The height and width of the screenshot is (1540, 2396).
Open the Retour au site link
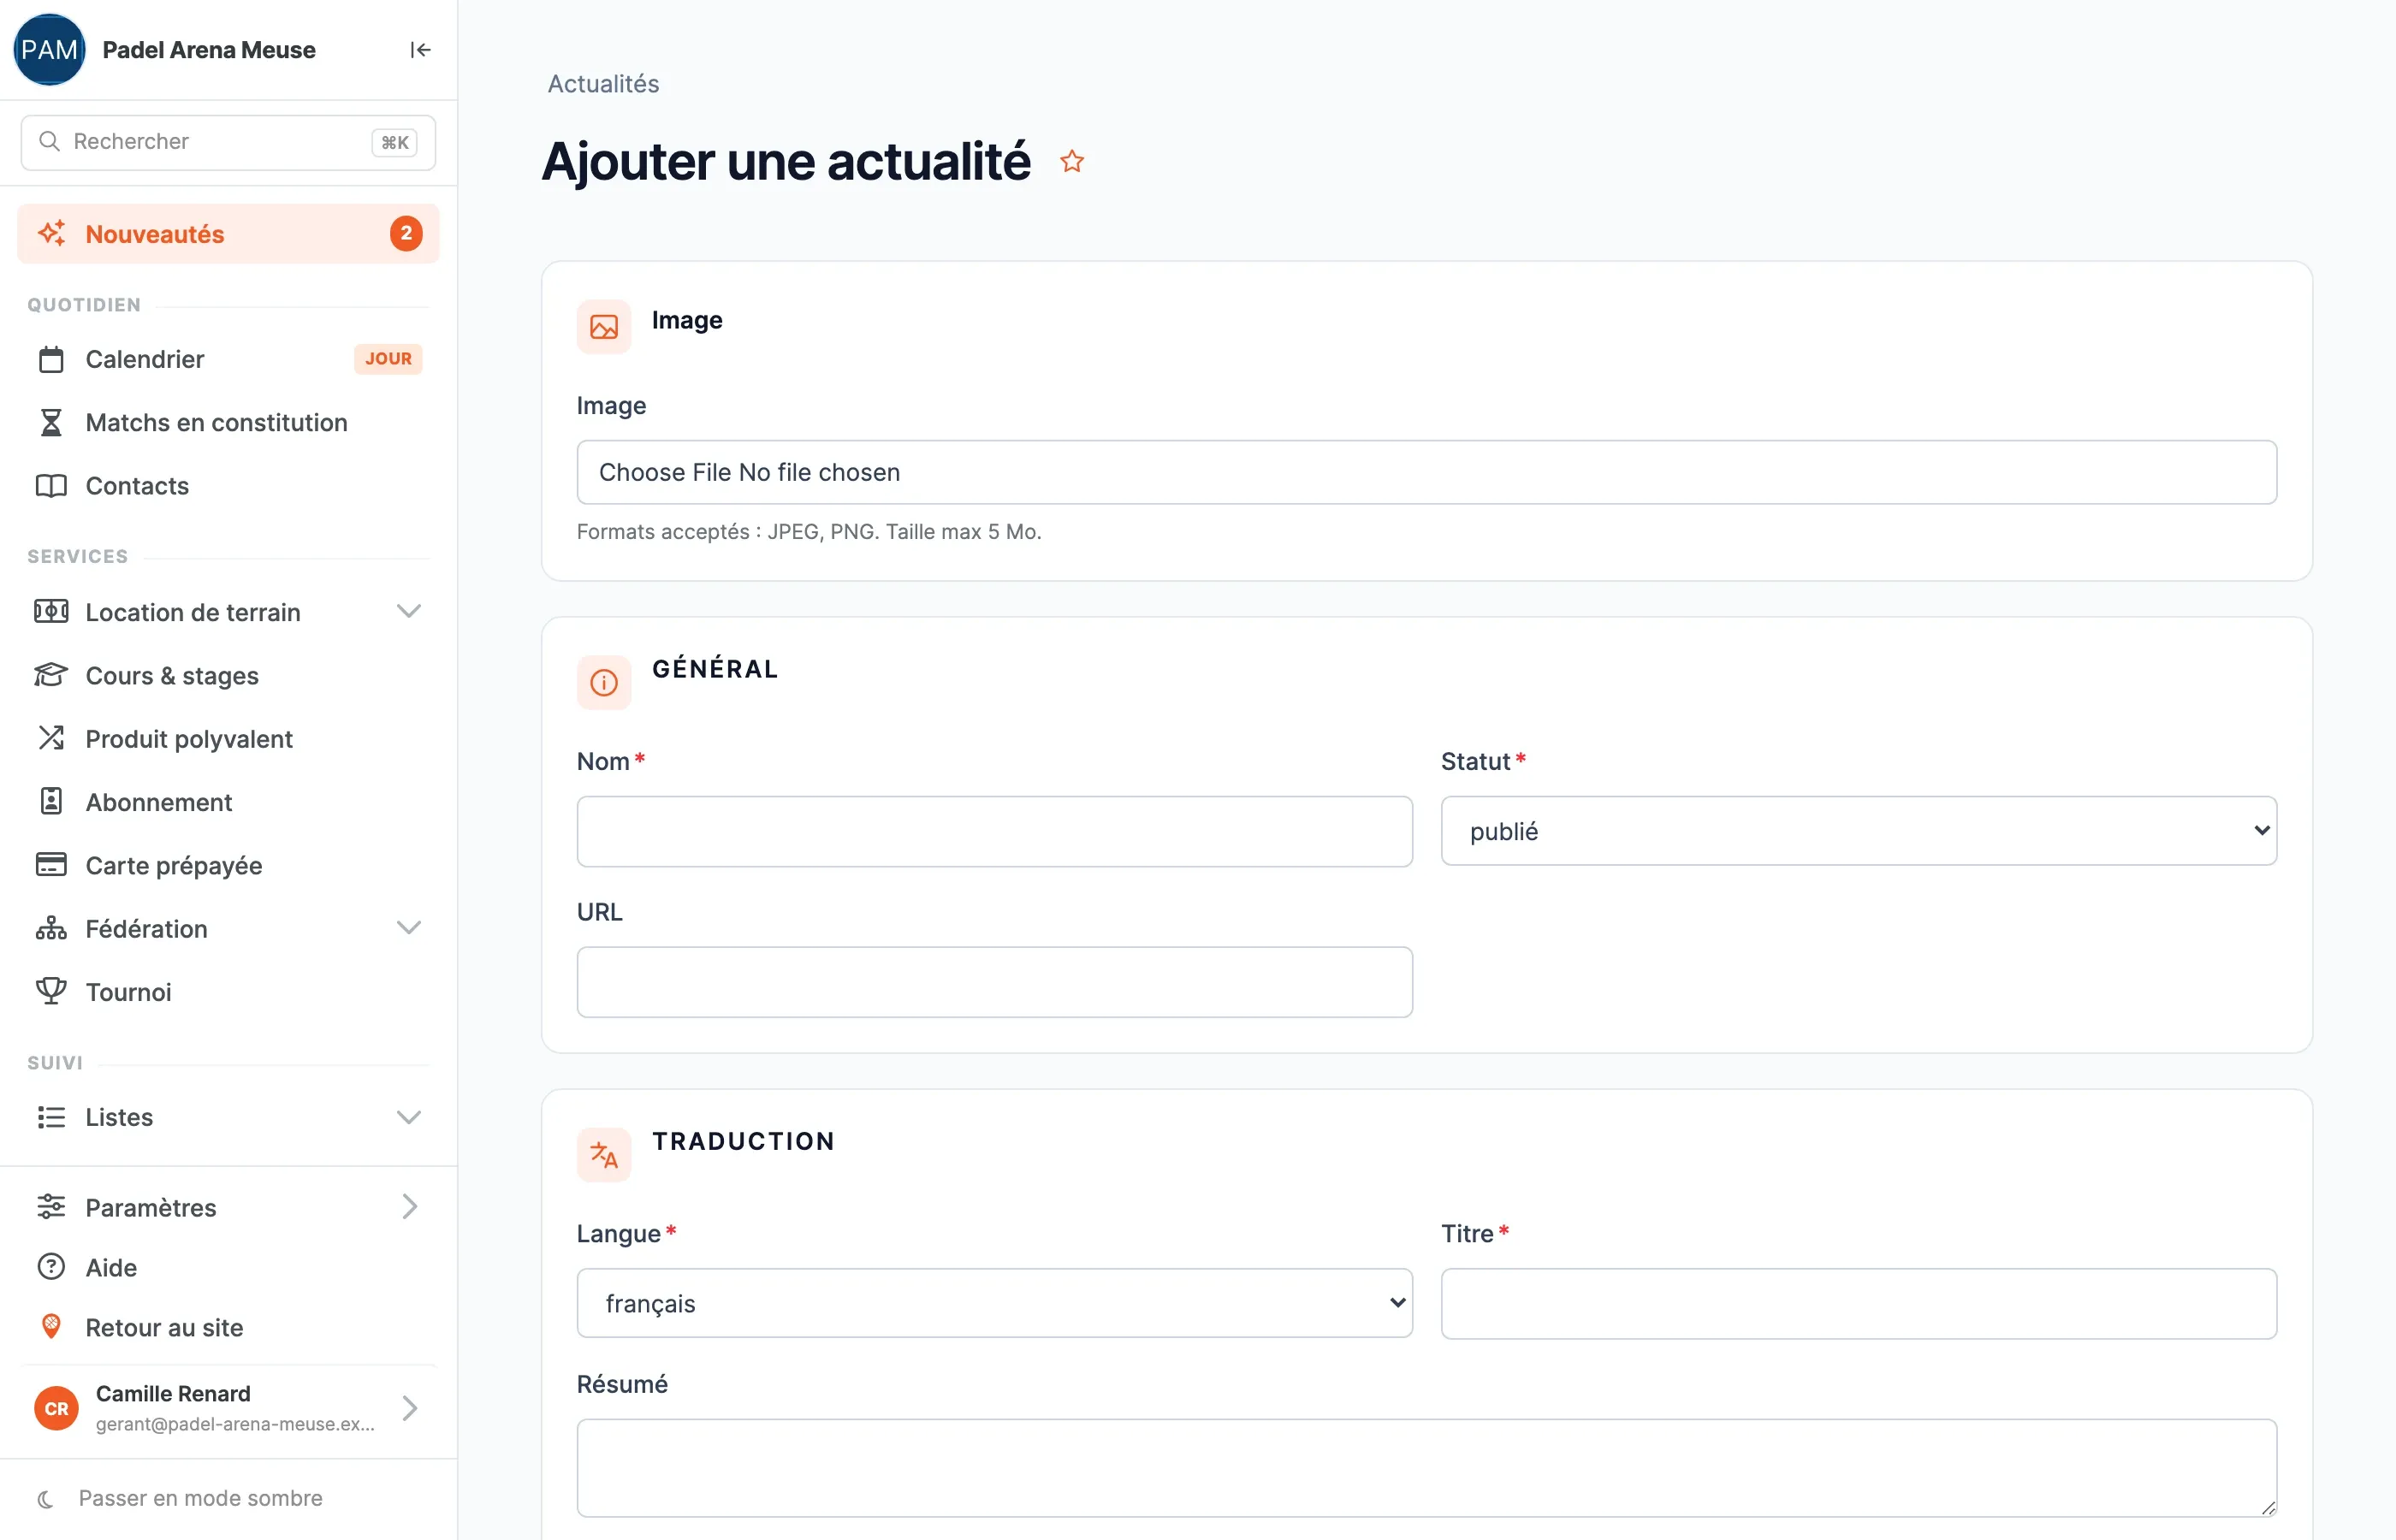228,1327
